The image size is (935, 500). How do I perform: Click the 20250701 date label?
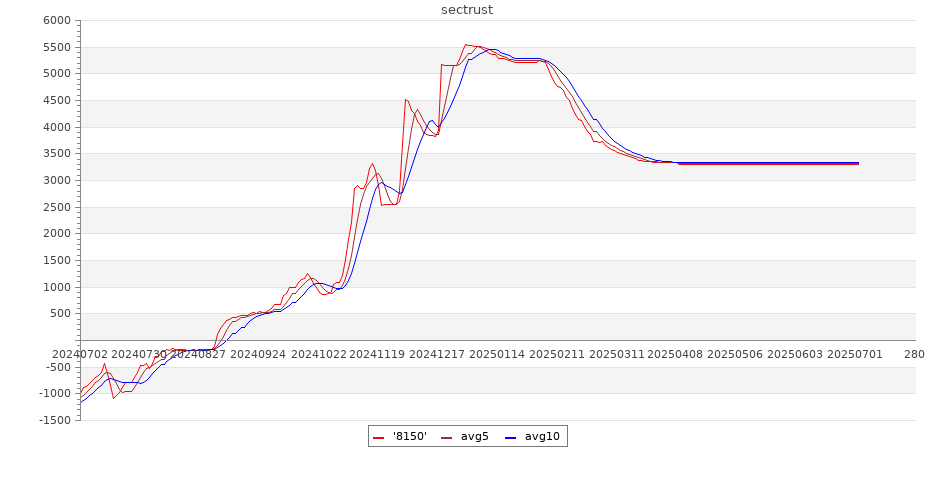click(855, 354)
